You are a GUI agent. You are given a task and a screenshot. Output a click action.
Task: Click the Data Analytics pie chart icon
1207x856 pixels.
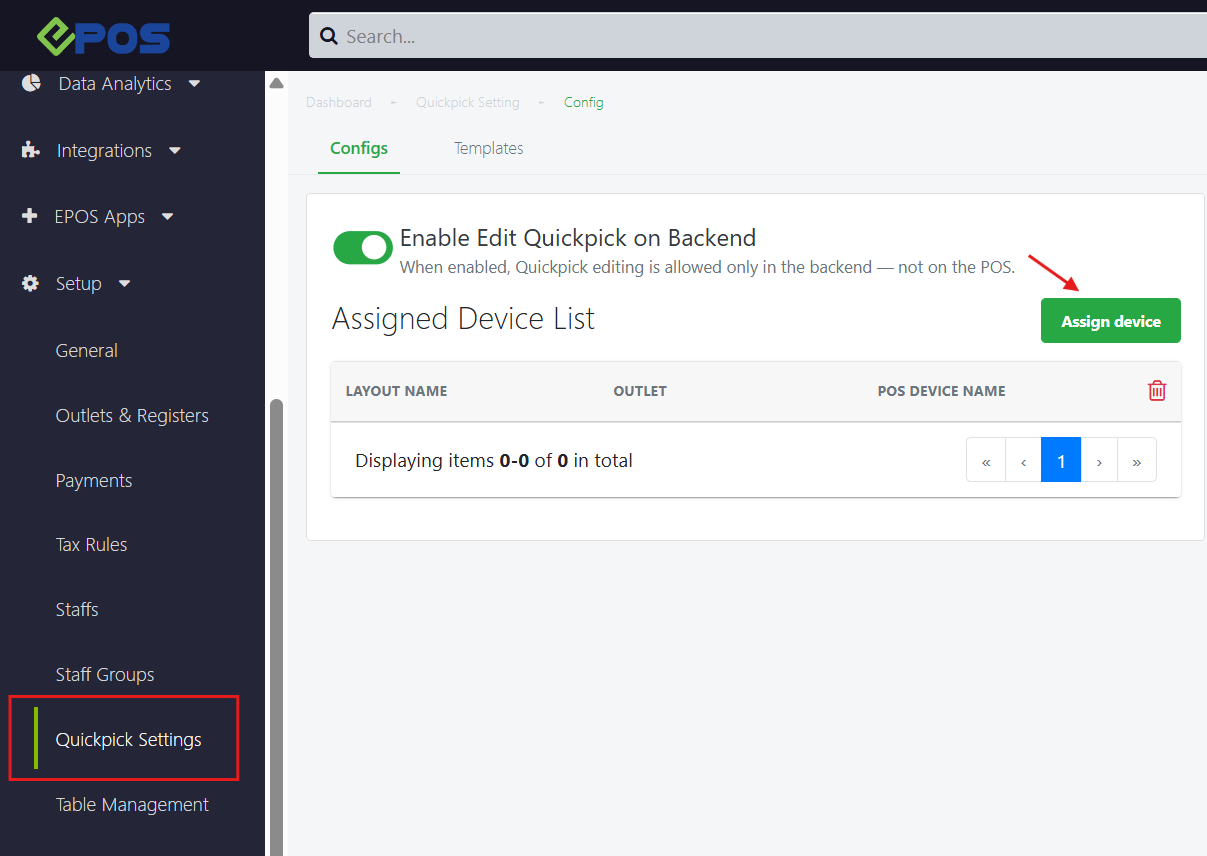pos(31,83)
